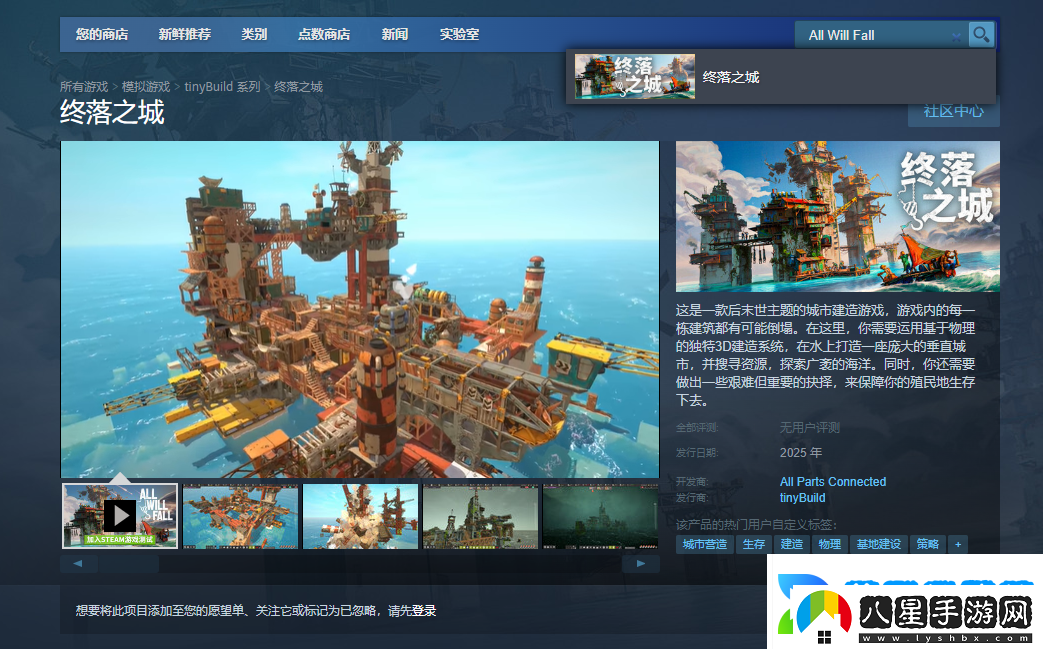Go to the 点数商店 tab
Screen dimensions: 1043x649
(x=324, y=34)
